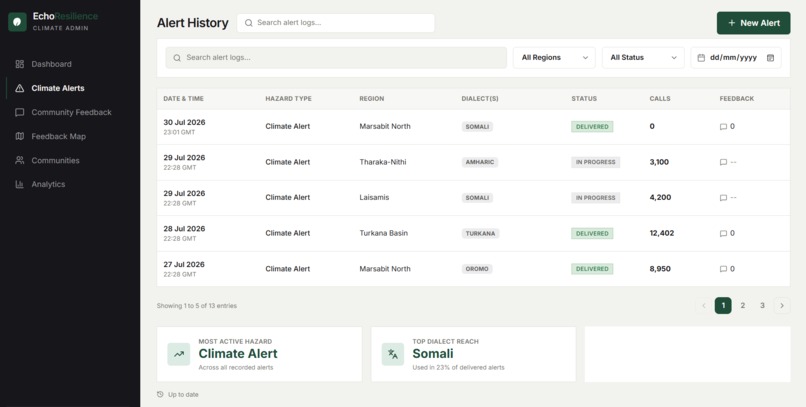Click the AMHARIC dialect tag
This screenshot has width=806, height=407.
tap(480, 162)
